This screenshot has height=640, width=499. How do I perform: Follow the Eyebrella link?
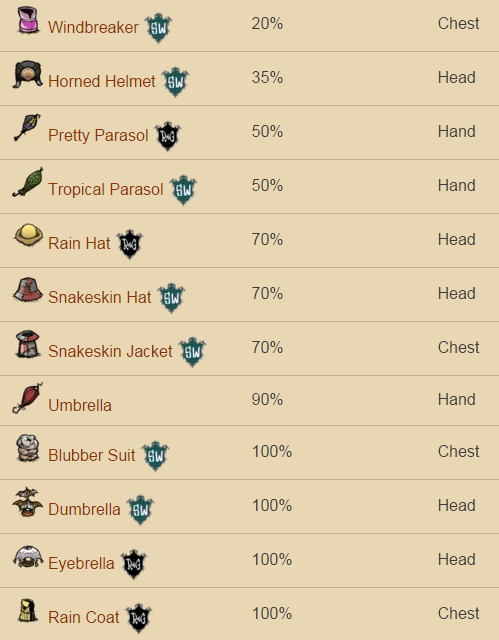pyautogui.click(x=81, y=564)
